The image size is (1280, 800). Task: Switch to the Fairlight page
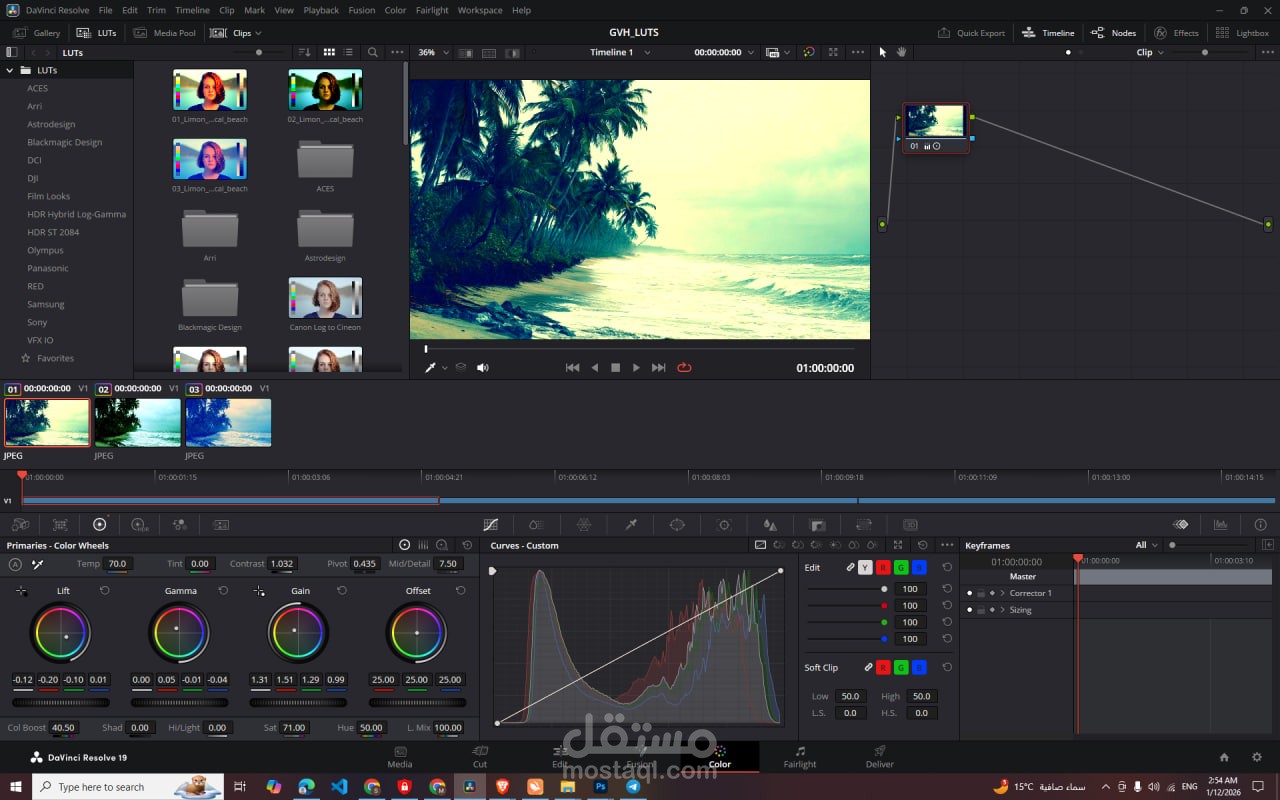(800, 757)
